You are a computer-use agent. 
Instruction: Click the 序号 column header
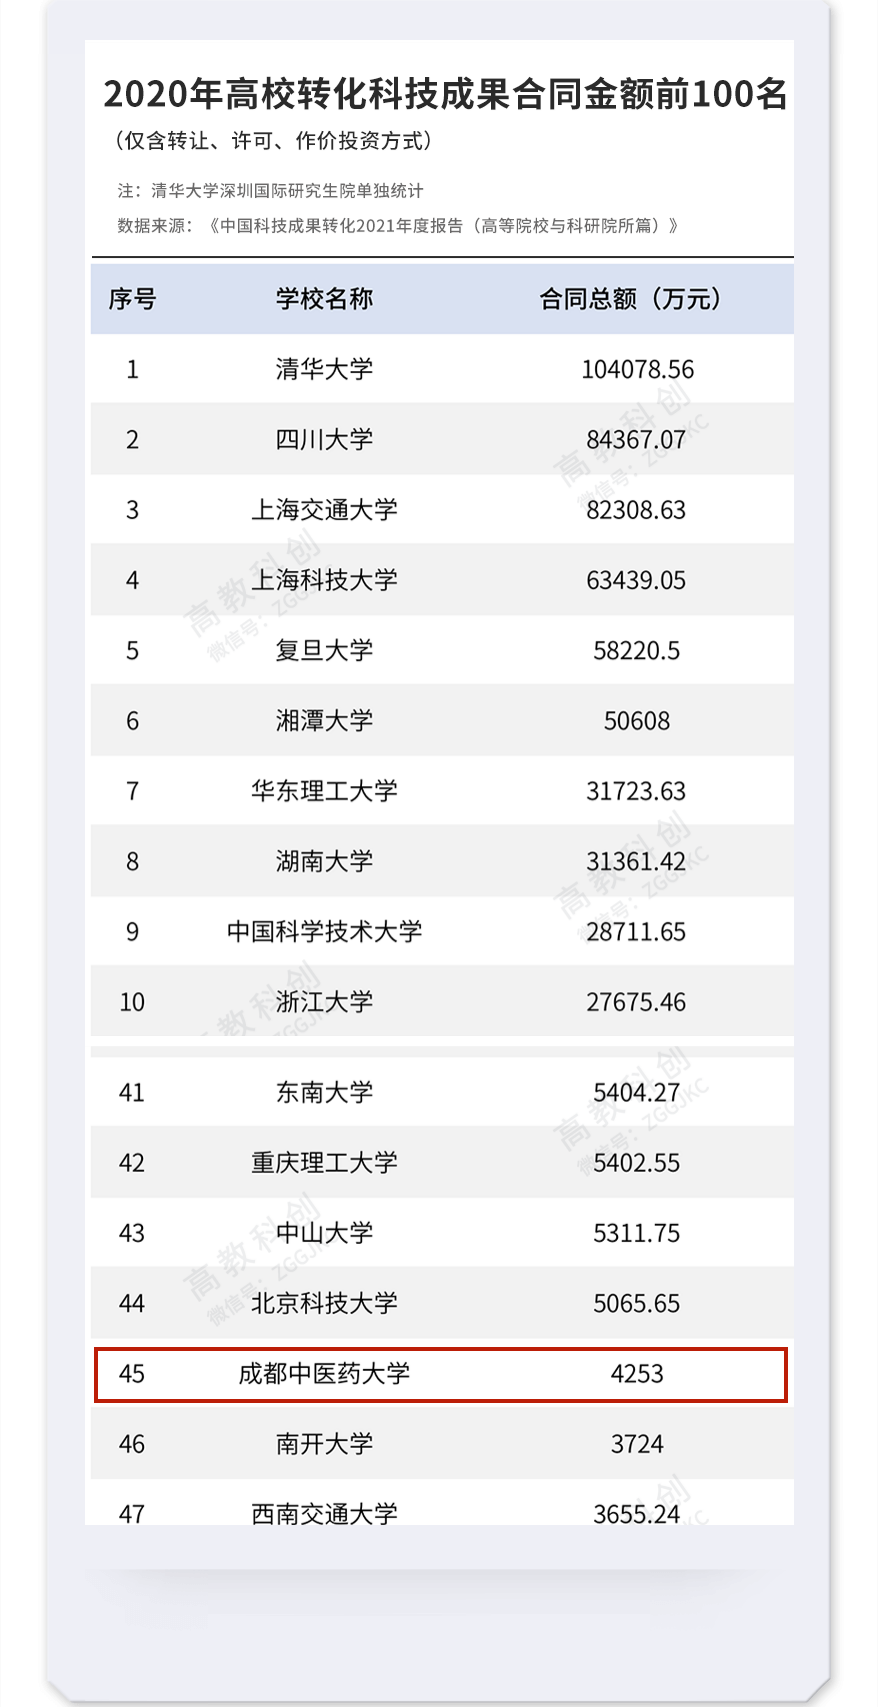[132, 299]
